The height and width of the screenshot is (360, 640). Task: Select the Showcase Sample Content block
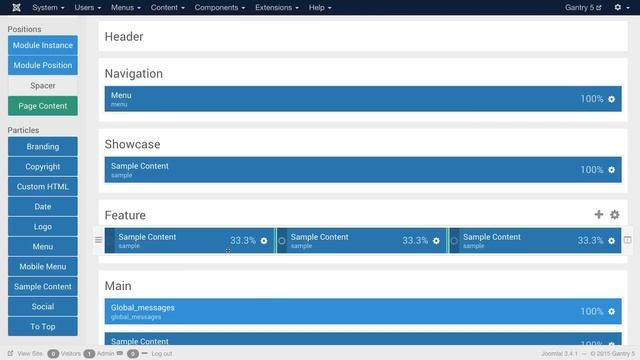coord(363,169)
